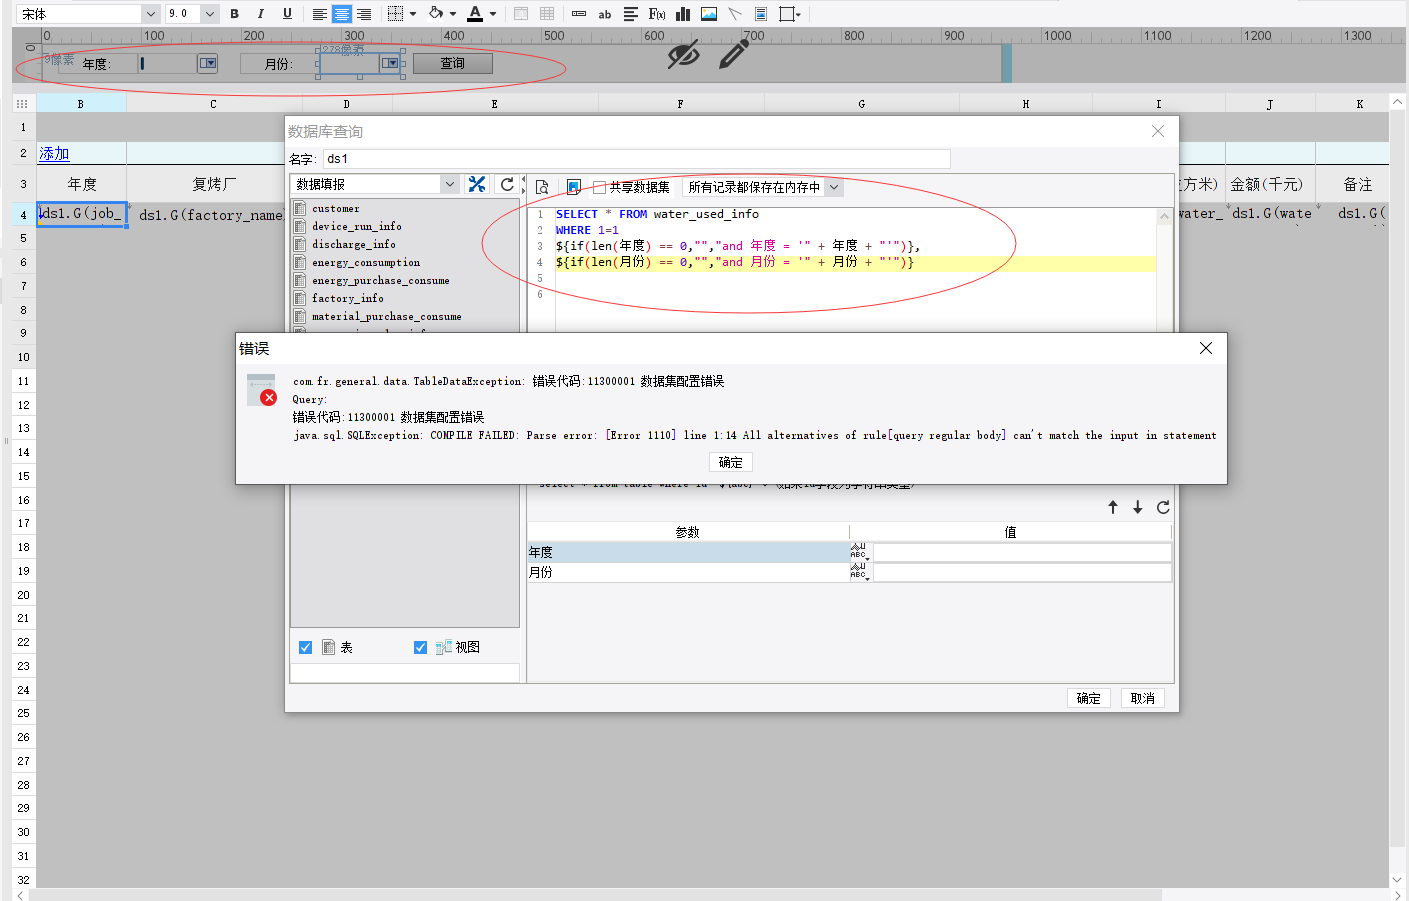Toggle underline formatting in the toolbar

(287, 14)
